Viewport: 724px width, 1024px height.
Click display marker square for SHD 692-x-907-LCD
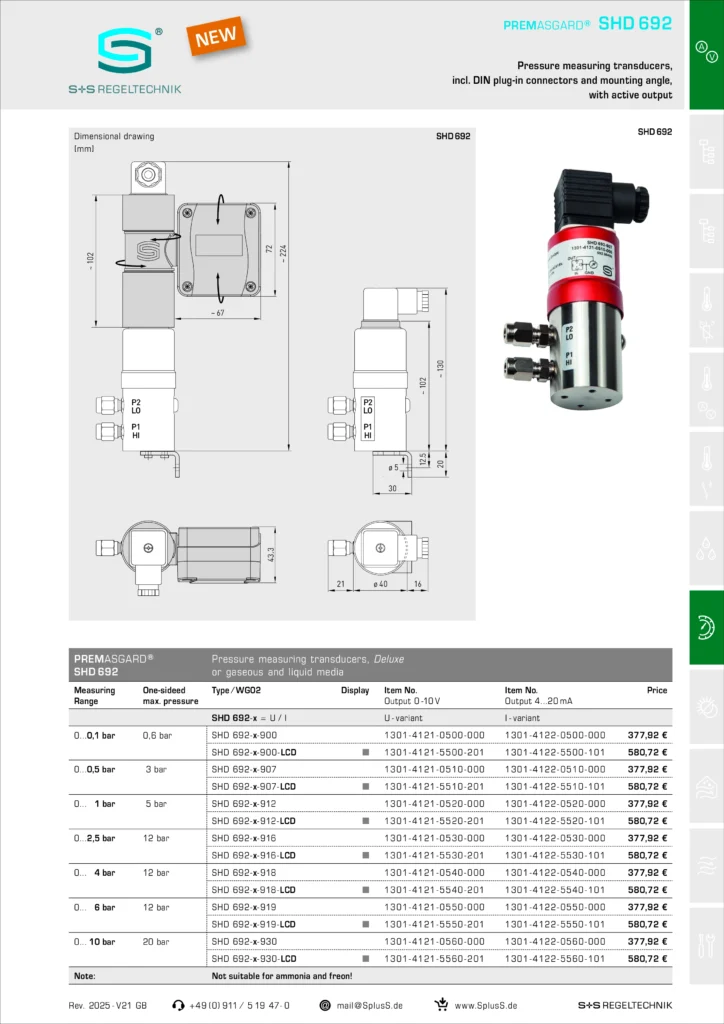tap(366, 787)
